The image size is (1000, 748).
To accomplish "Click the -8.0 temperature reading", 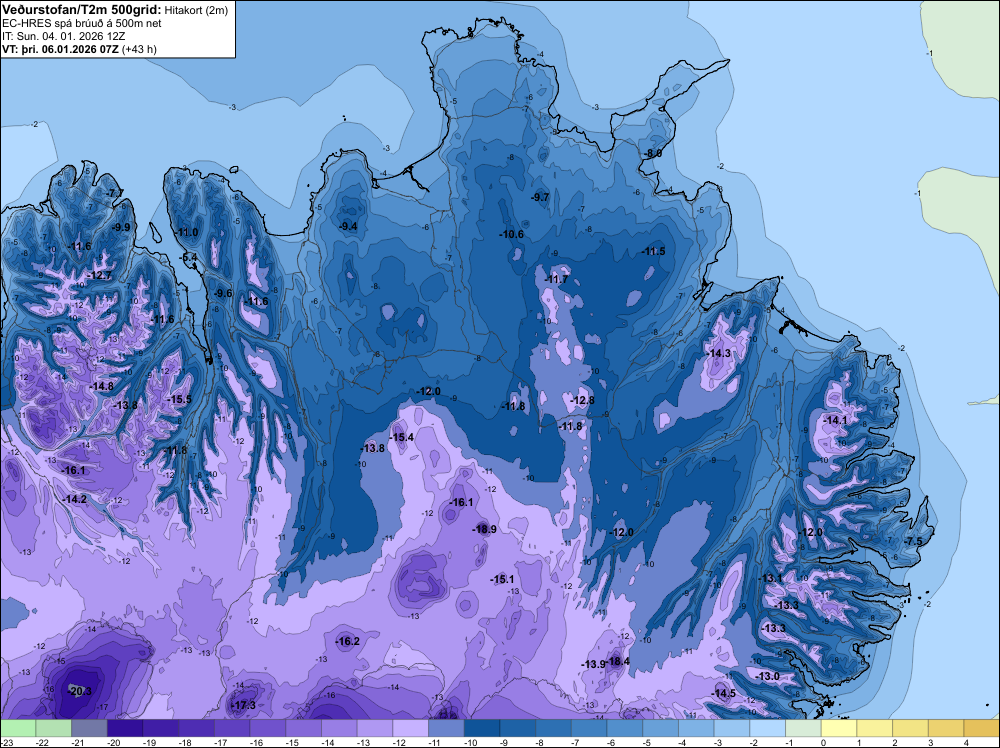I will [x=652, y=154].
